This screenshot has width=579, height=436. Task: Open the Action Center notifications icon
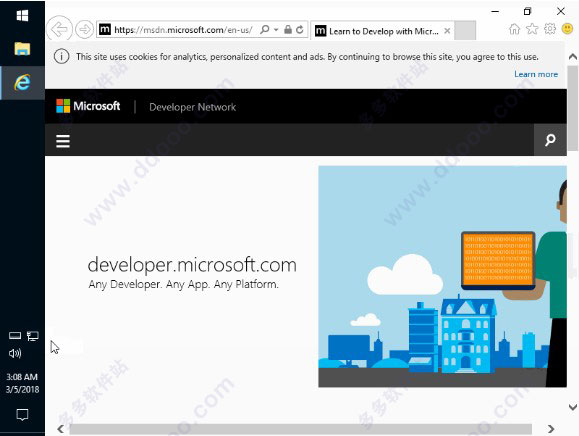(22, 415)
